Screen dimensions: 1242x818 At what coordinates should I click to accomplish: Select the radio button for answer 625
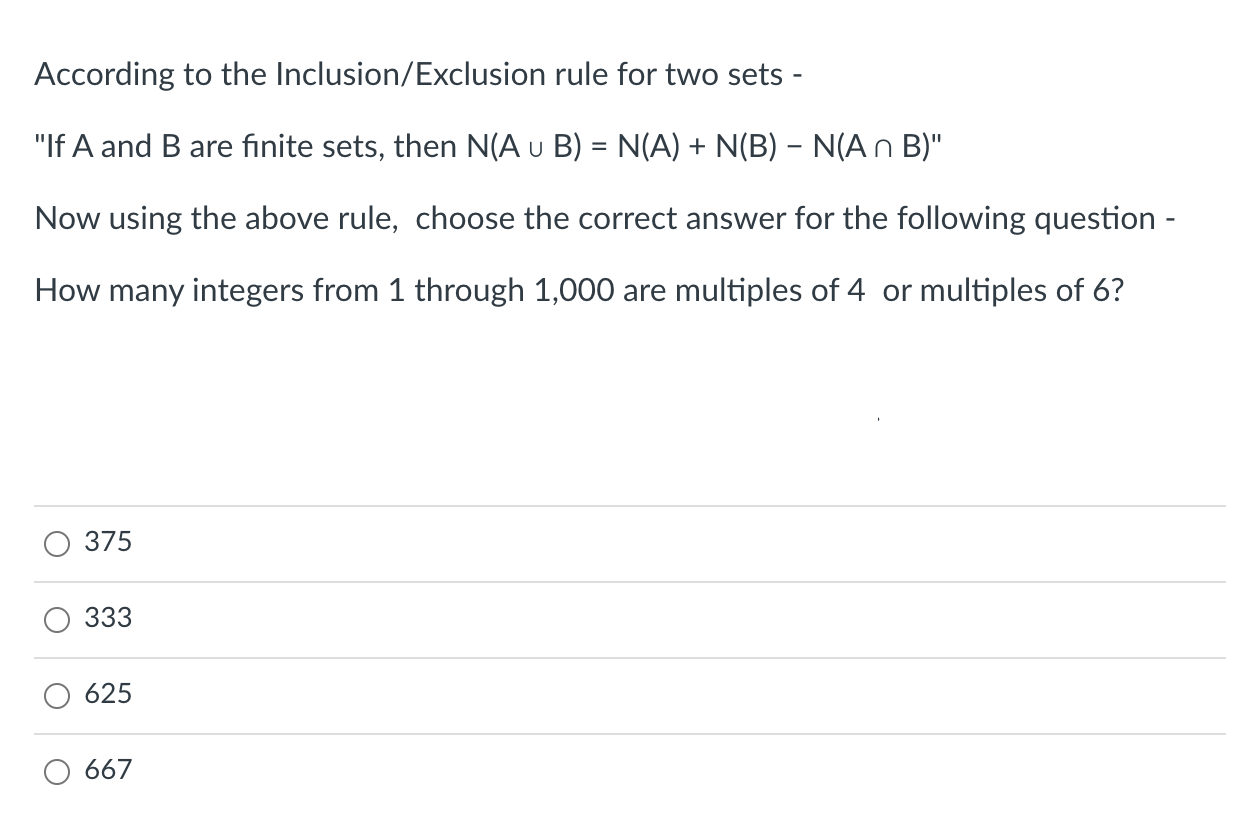tap(57, 696)
